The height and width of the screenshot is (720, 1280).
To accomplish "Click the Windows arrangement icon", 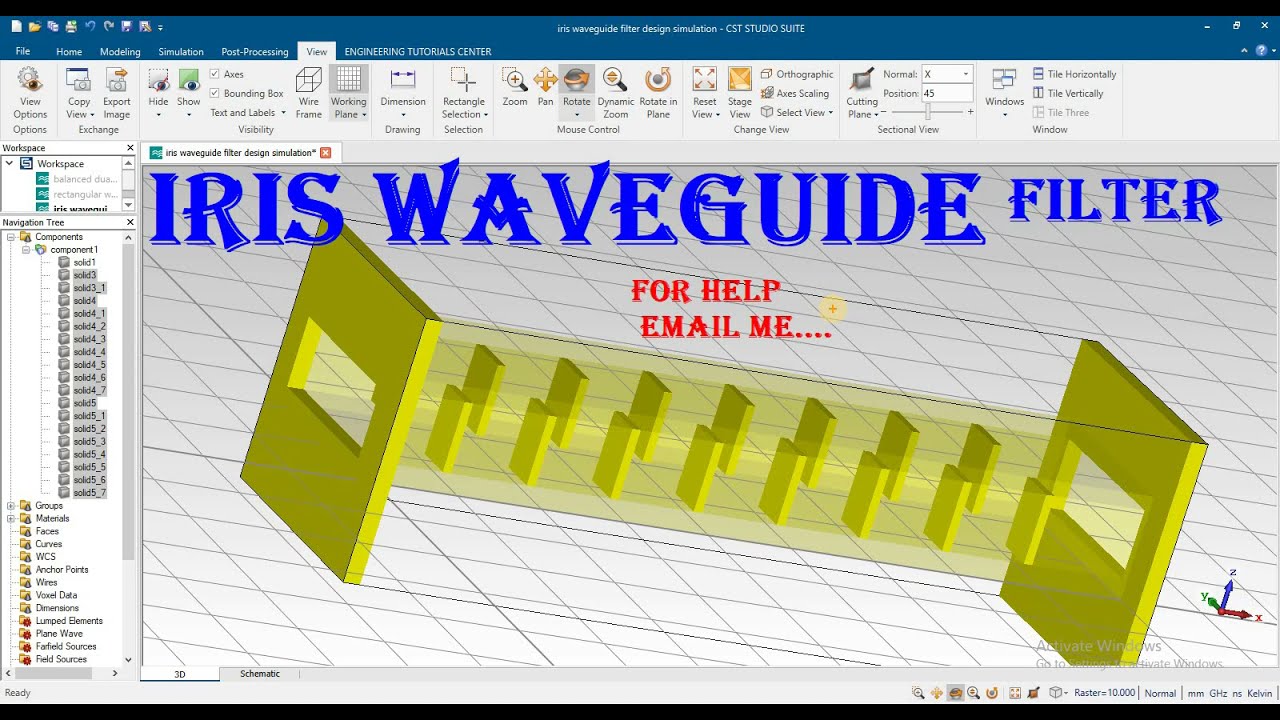I will point(1005,80).
